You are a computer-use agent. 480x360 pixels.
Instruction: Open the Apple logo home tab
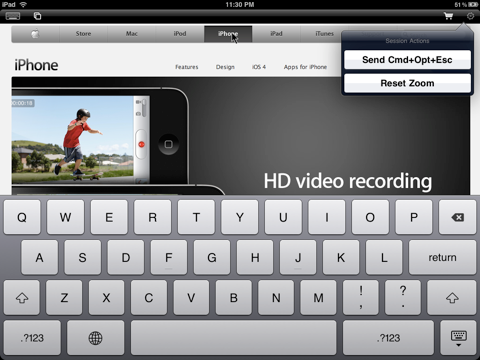click(x=35, y=34)
